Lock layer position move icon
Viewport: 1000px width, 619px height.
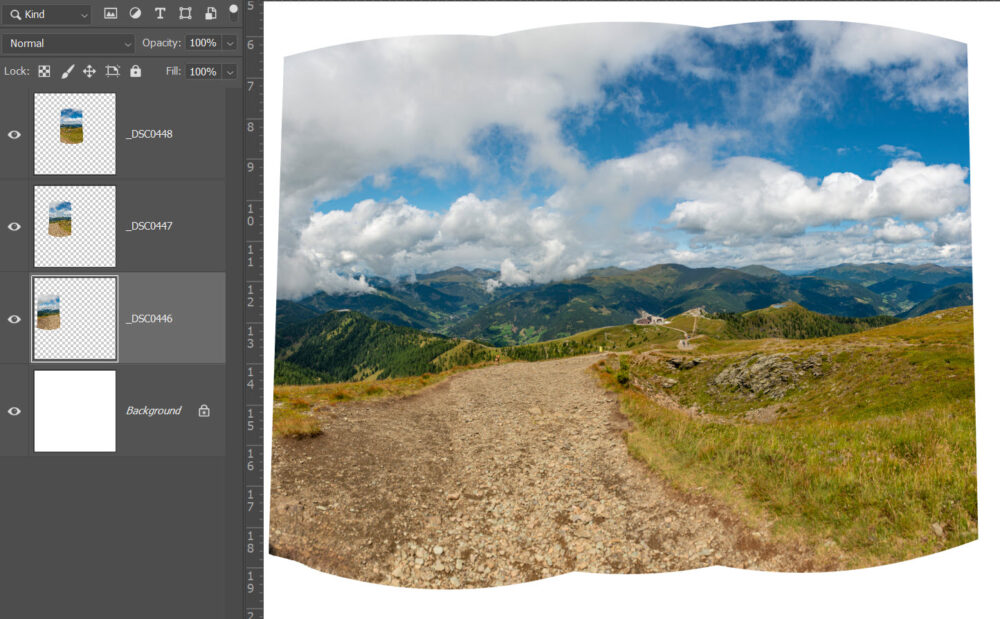89,72
